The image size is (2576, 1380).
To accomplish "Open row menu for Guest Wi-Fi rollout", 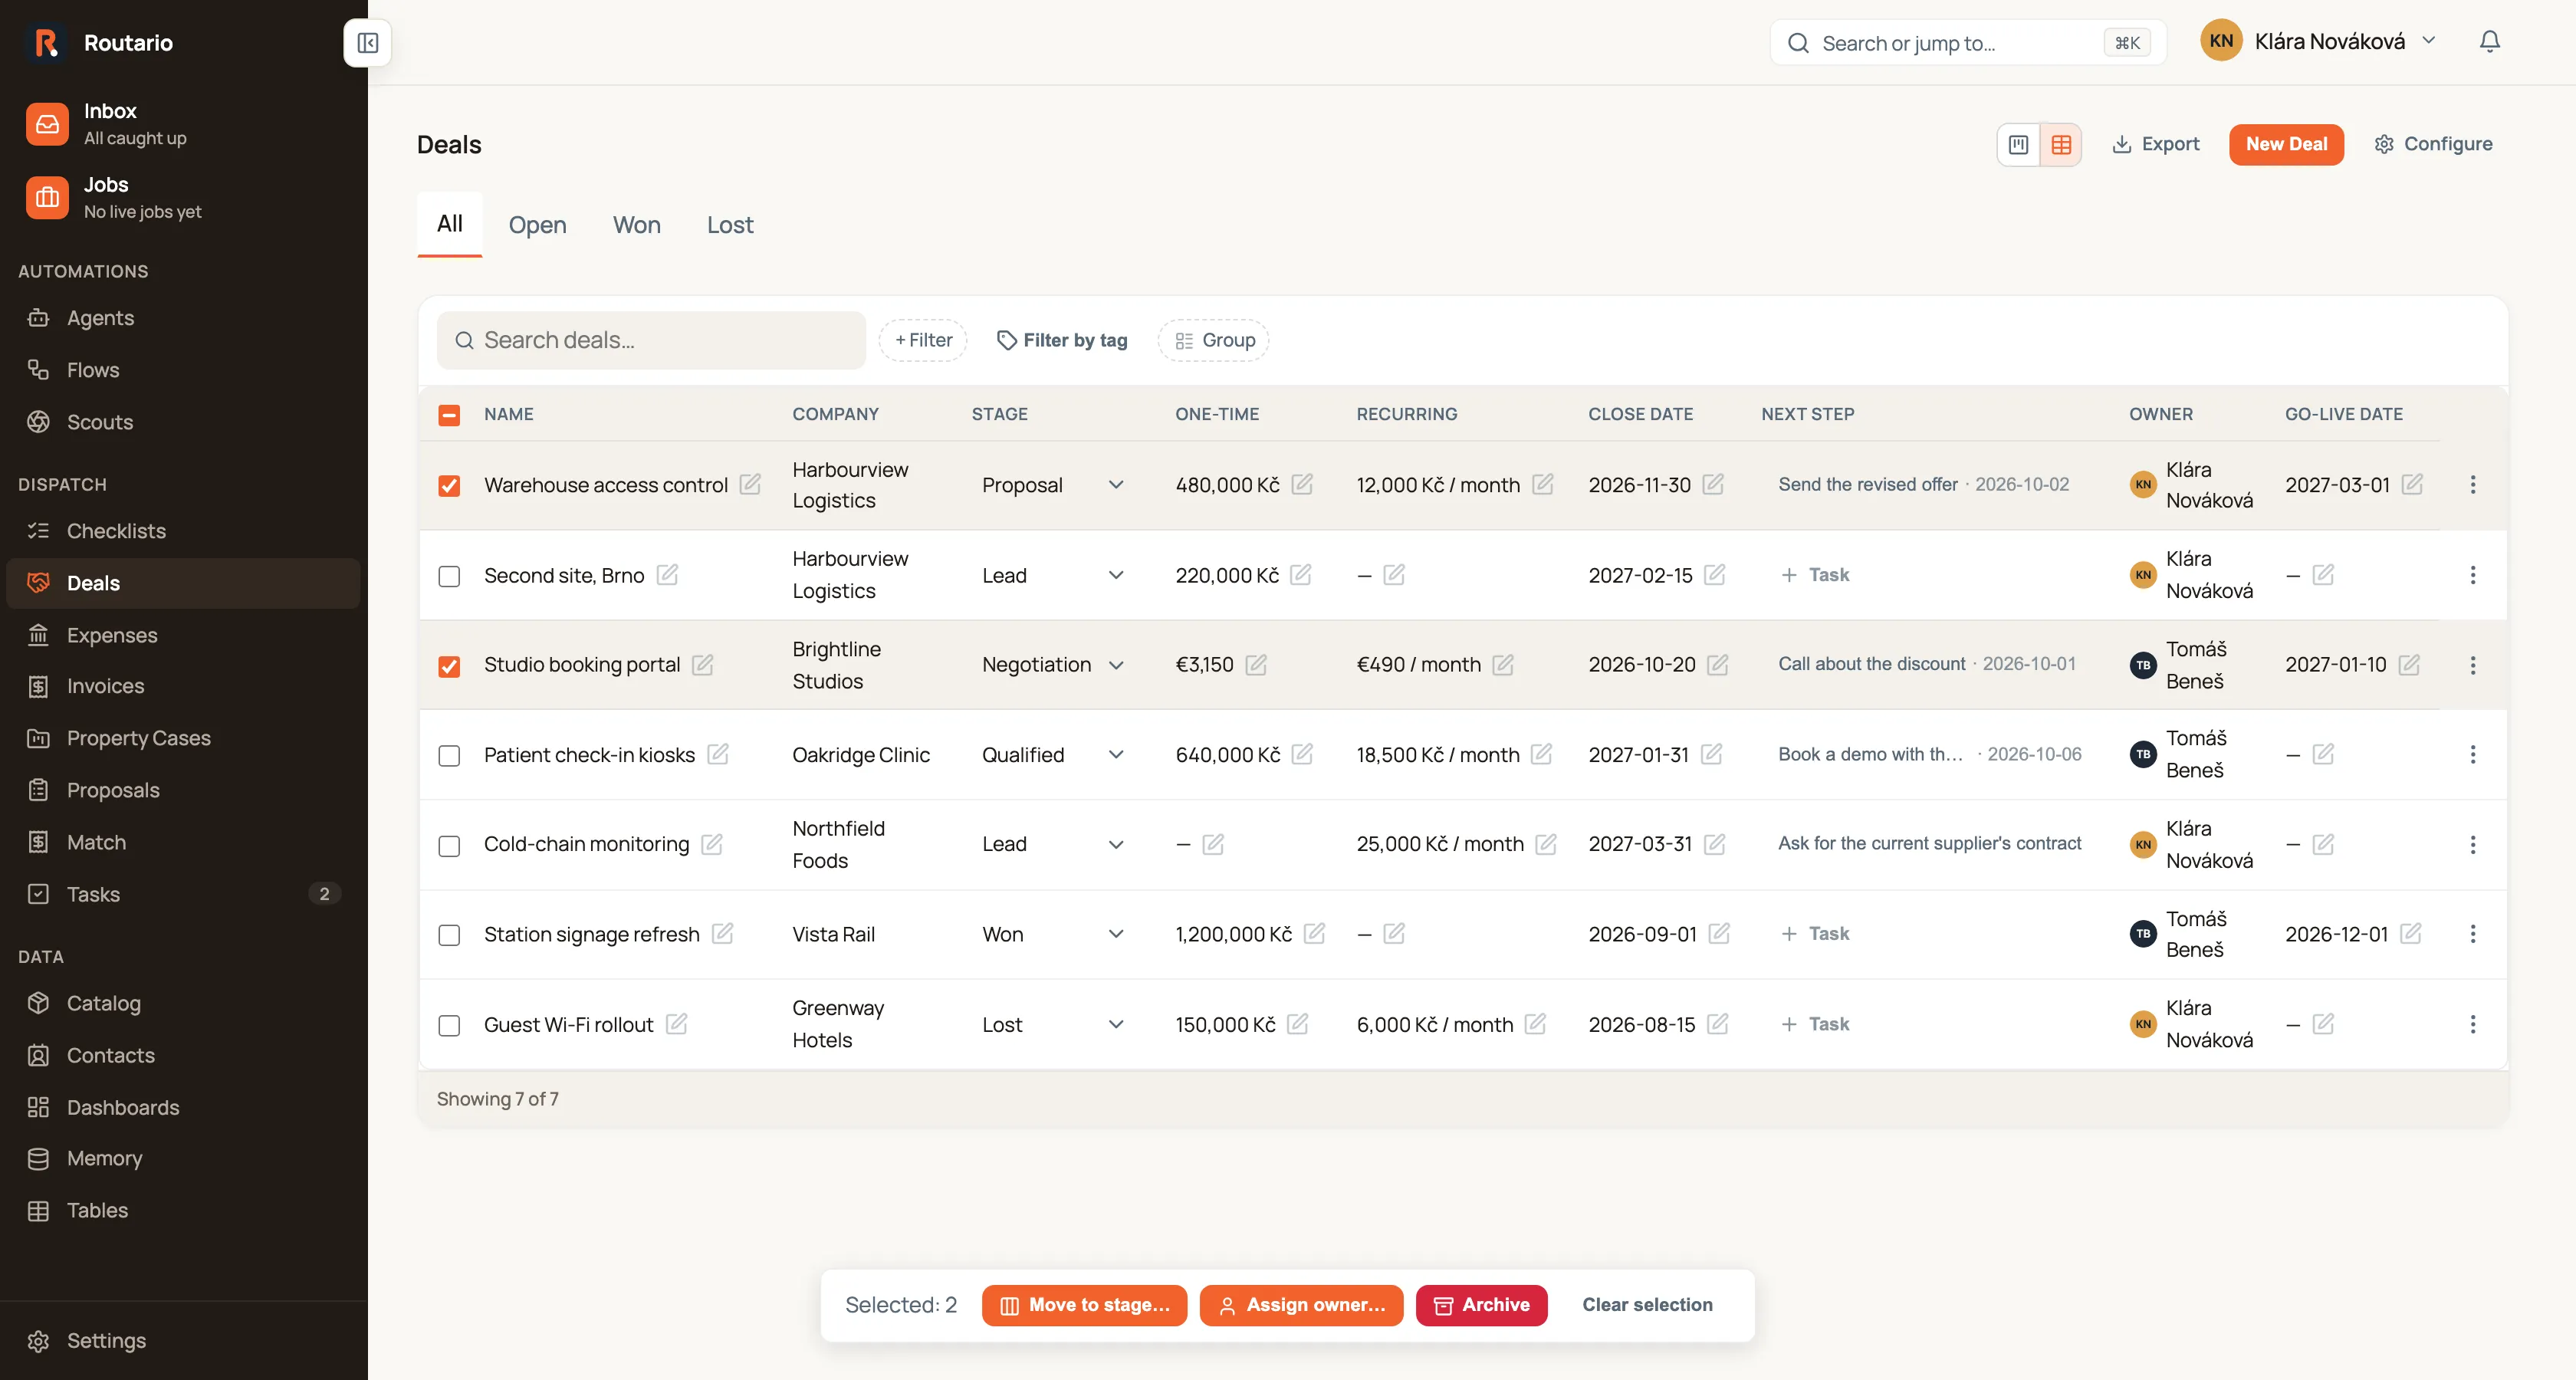I will (x=2472, y=1024).
